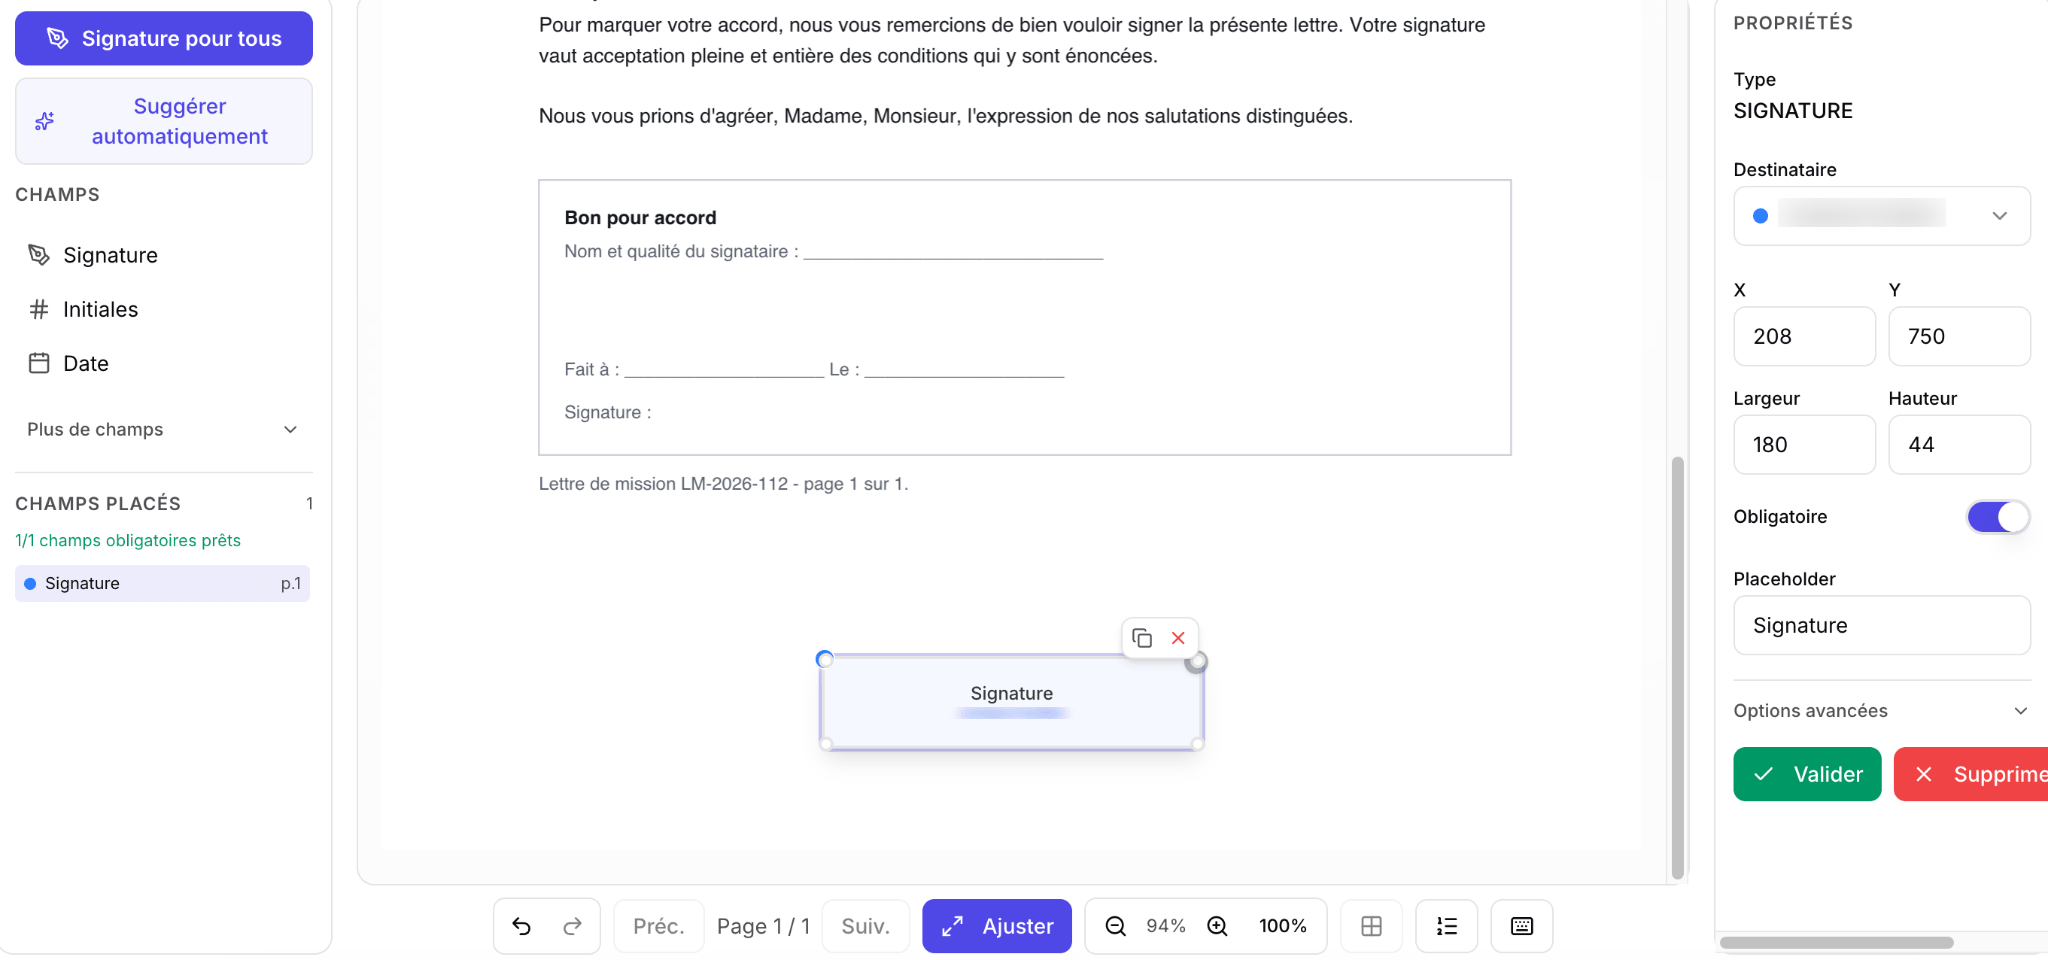The width and height of the screenshot is (2048, 960).
Task: Open the Destinataire dropdown
Action: (1882, 216)
